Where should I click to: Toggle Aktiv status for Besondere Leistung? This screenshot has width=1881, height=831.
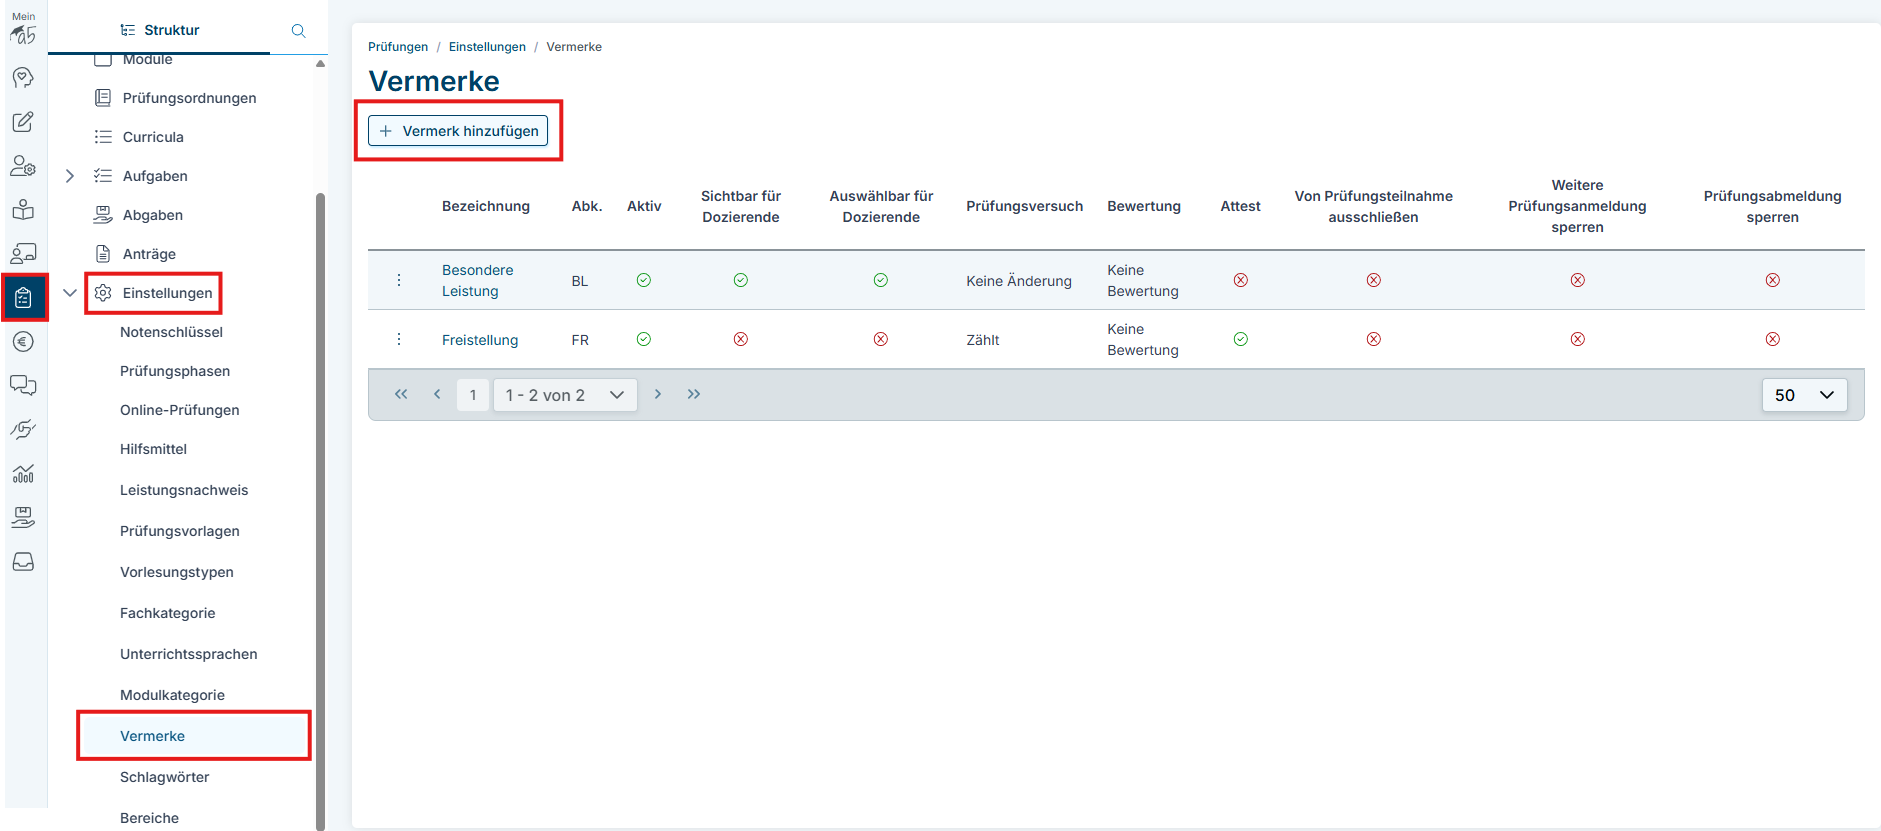[x=644, y=280]
